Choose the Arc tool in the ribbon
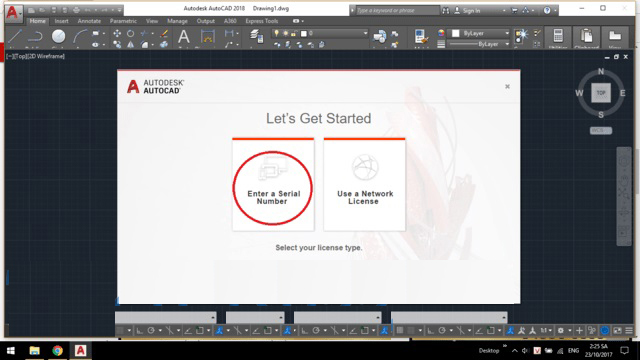Image resolution: width=640 pixels, height=360 pixels. 80,36
